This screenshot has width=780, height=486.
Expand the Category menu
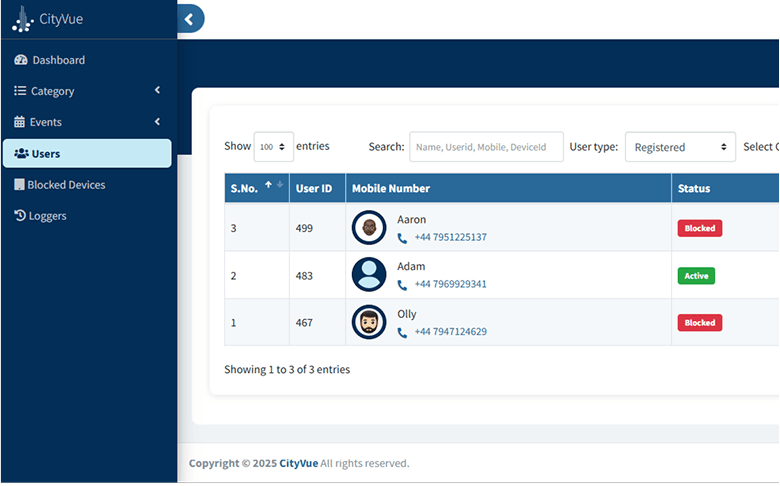tap(87, 91)
